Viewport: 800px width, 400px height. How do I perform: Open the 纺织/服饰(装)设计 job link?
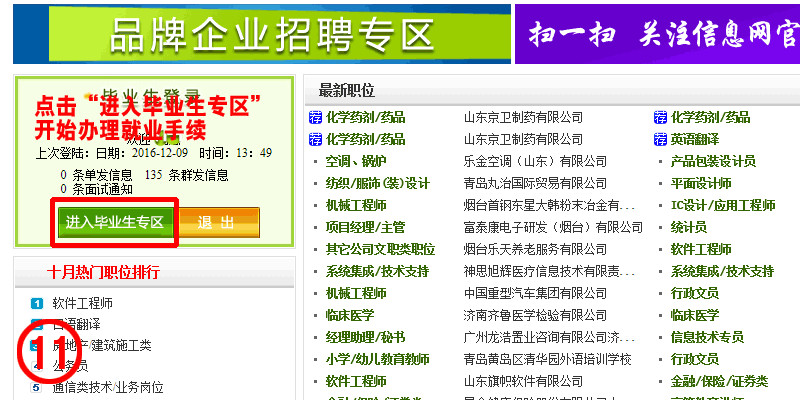[377, 183]
